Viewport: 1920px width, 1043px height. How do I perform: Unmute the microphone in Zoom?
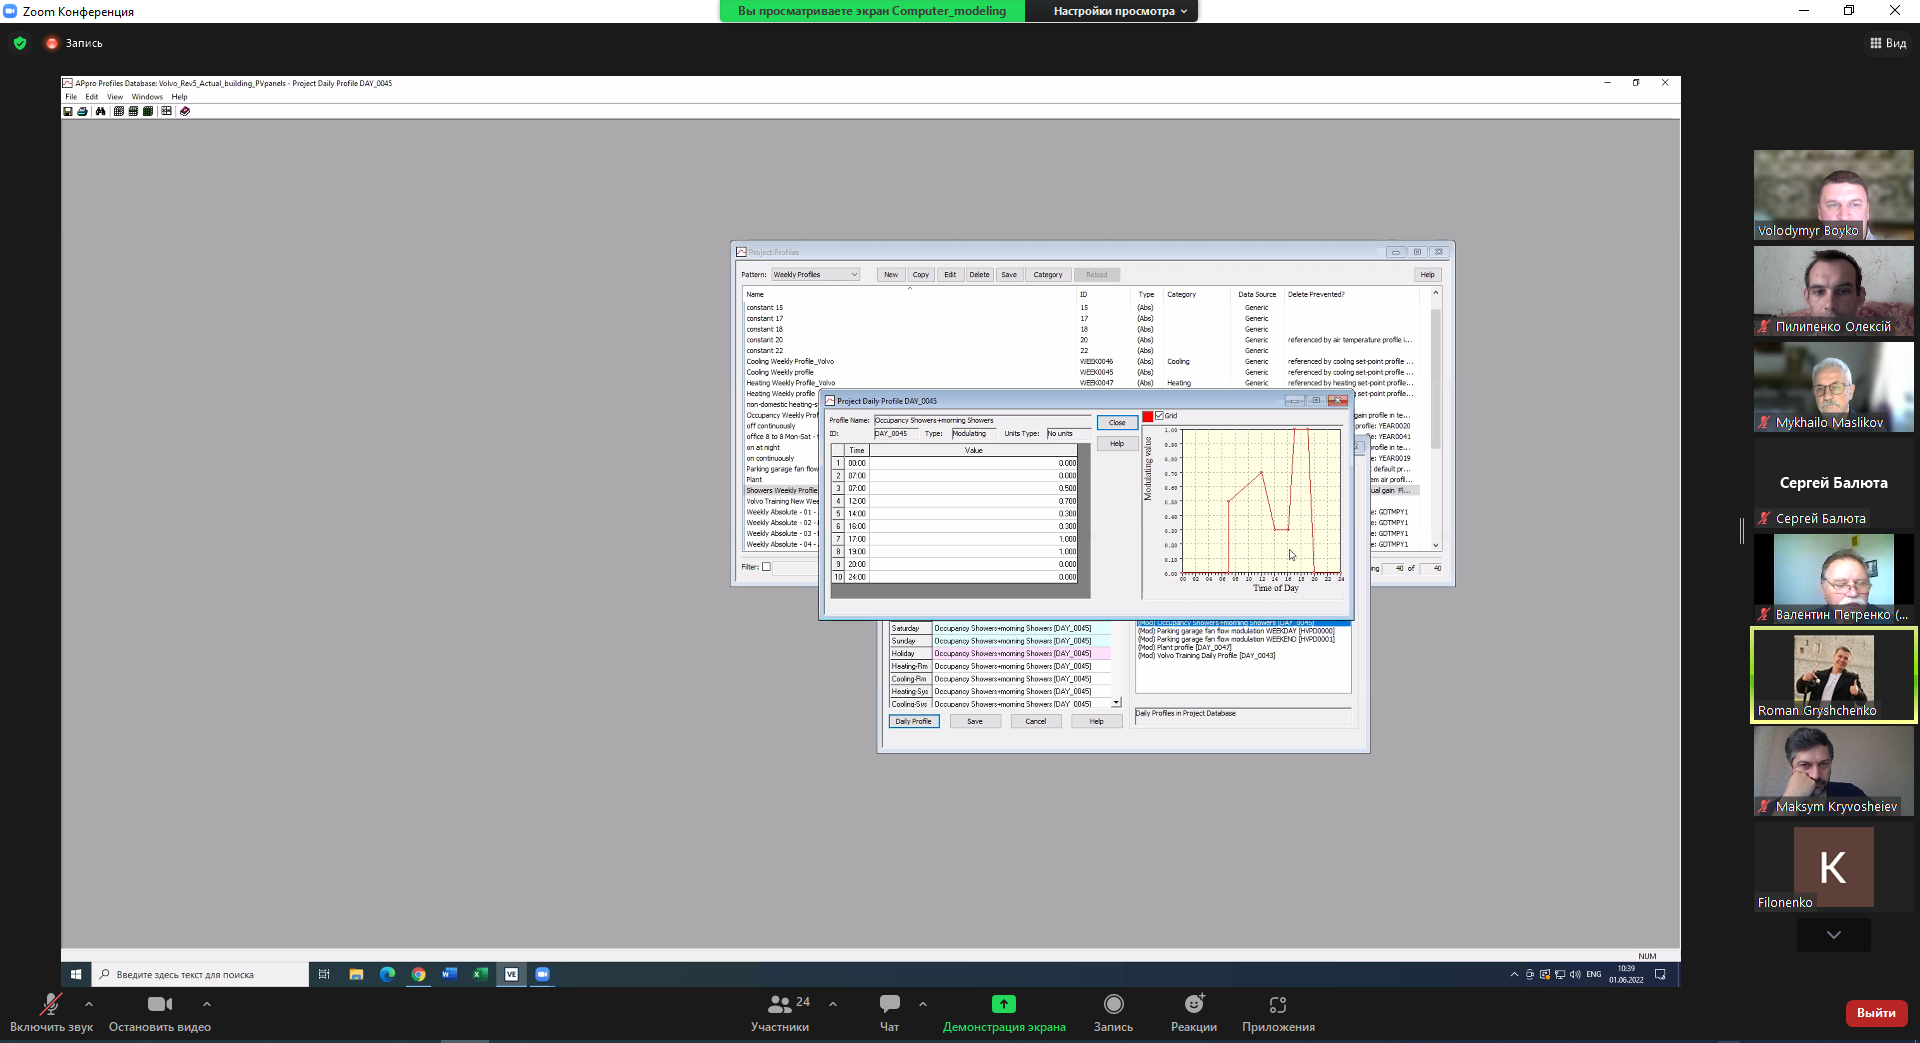[49, 1004]
